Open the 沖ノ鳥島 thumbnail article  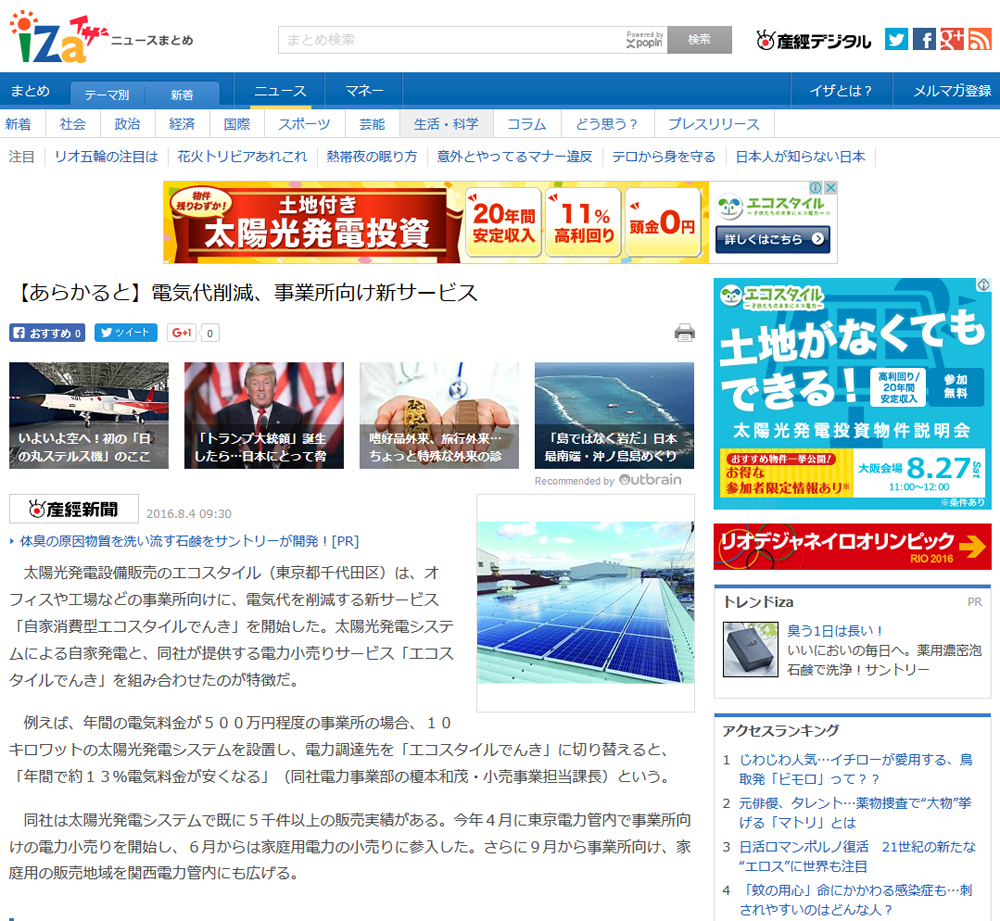614,415
